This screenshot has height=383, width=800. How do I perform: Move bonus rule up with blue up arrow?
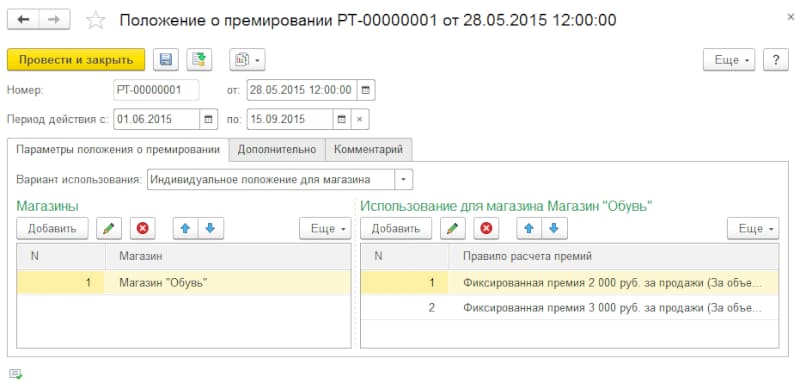529,228
